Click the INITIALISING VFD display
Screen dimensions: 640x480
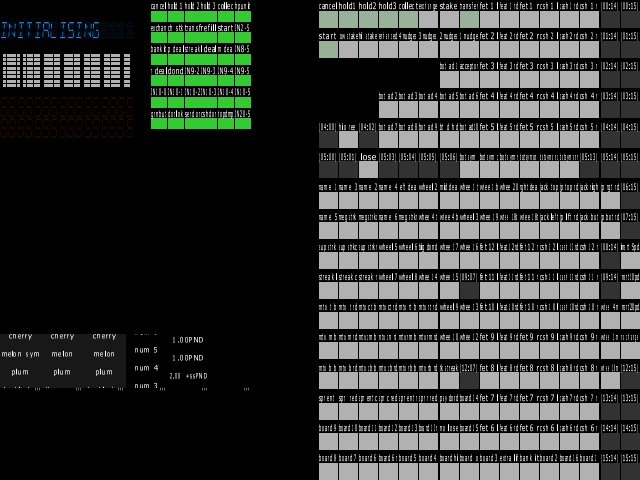(x=67, y=30)
